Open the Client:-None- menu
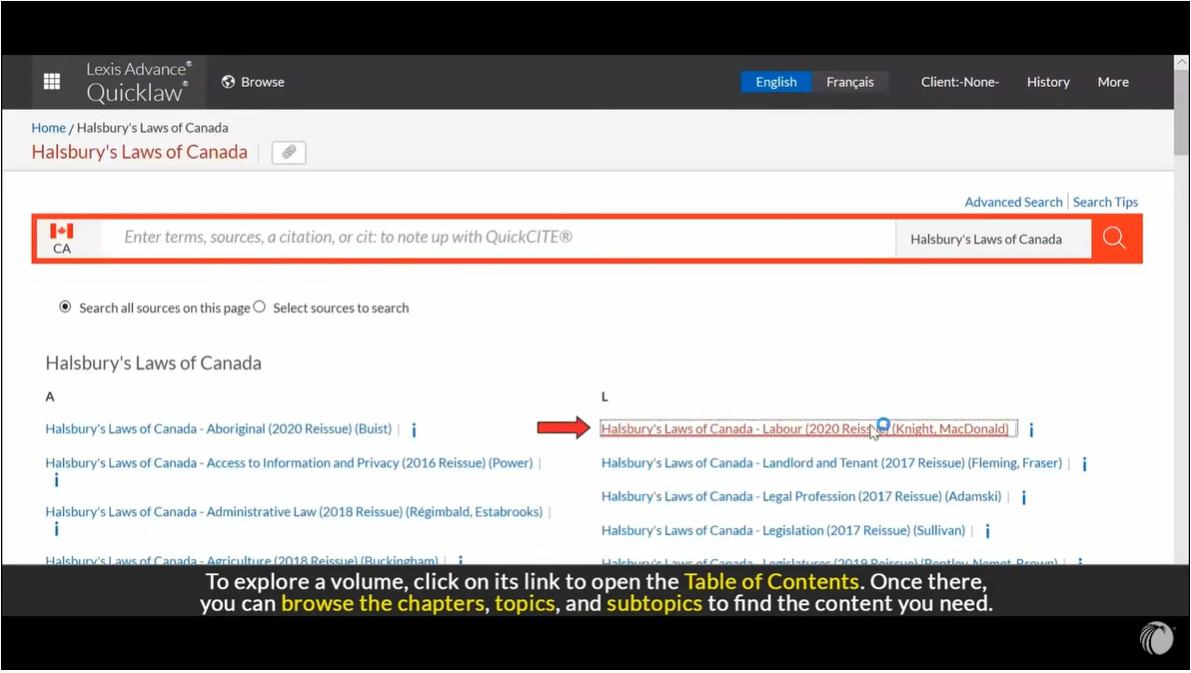The height and width of the screenshot is (673, 1191). [x=959, y=82]
